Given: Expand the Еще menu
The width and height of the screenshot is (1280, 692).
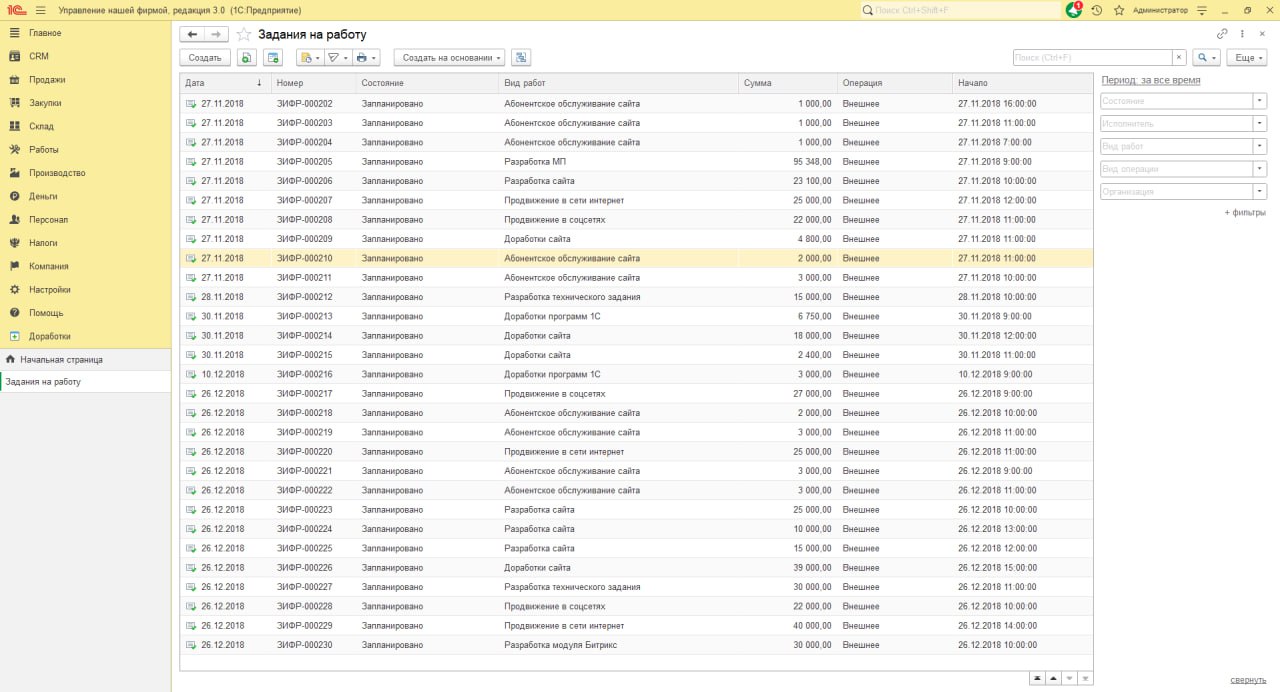Looking at the screenshot, I should [x=1246, y=58].
